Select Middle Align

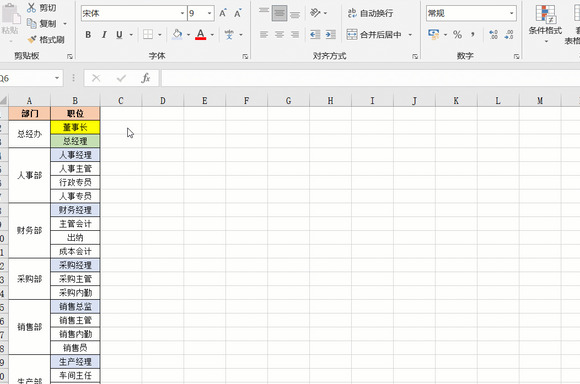click(279, 13)
